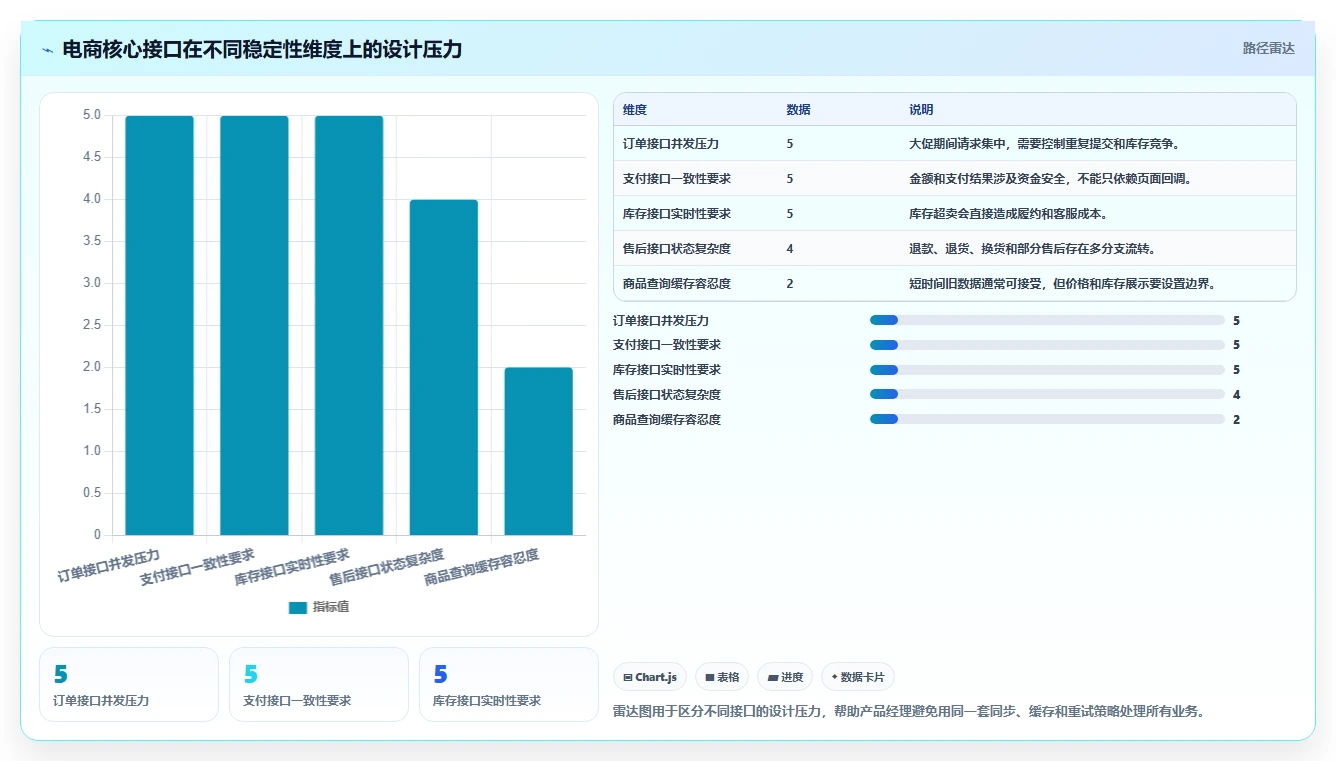Click the 维度 column header
The width and height of the screenshot is (1336, 761).
pyautogui.click(x=634, y=110)
